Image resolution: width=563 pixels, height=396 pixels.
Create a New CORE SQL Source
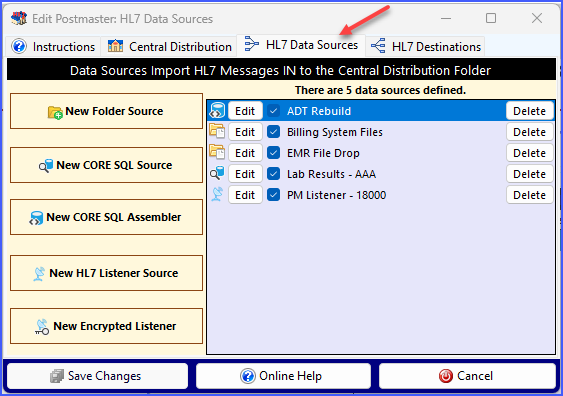pos(106,165)
